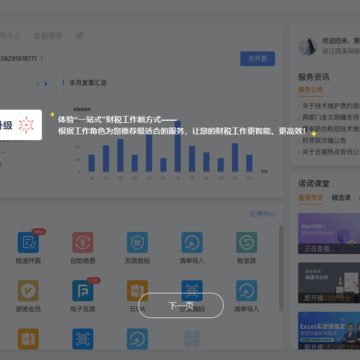Open the 智慧算 app icon
The image size is (360, 360).
click(247, 242)
